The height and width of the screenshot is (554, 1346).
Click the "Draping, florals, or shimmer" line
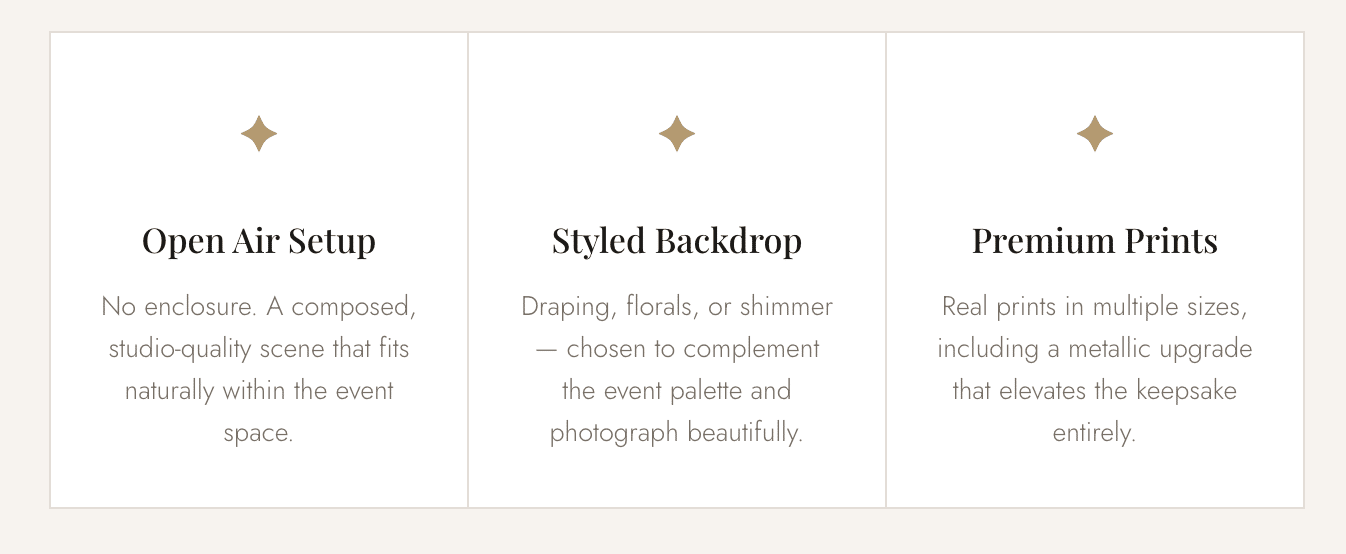[x=677, y=307]
